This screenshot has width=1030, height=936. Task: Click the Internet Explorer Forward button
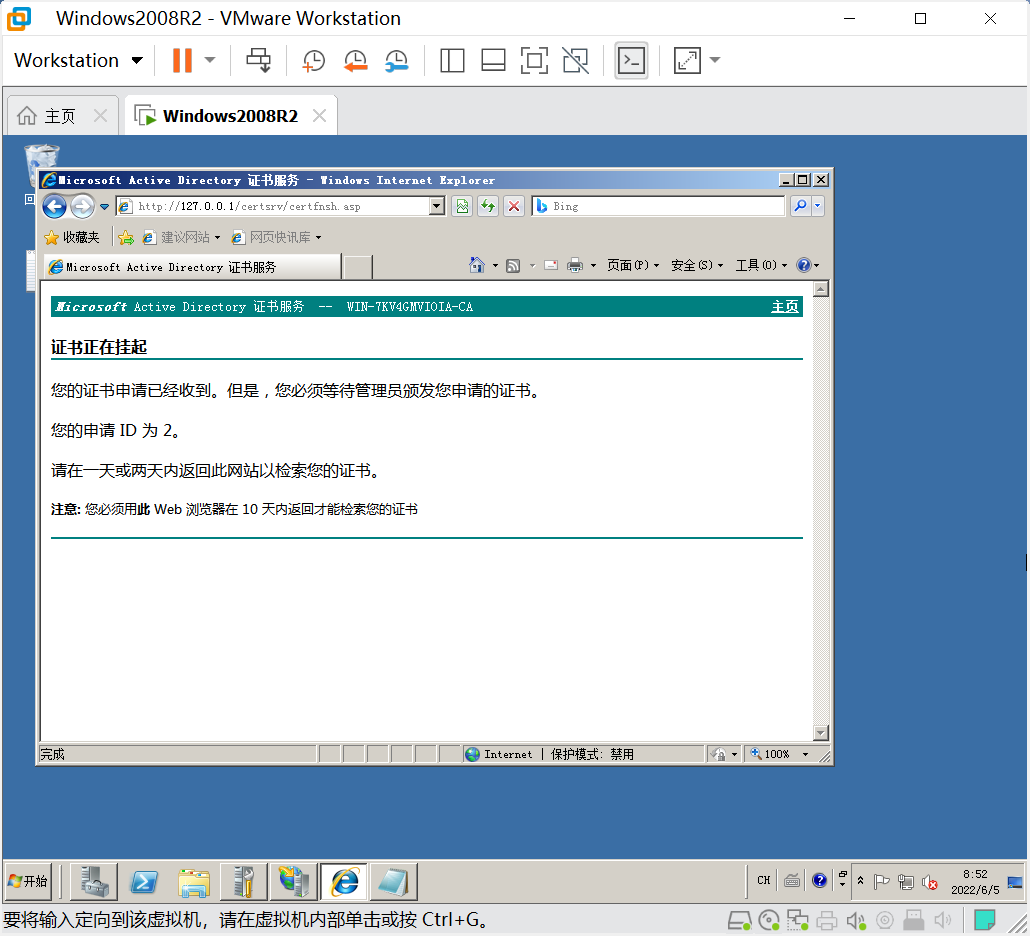[x=82, y=206]
